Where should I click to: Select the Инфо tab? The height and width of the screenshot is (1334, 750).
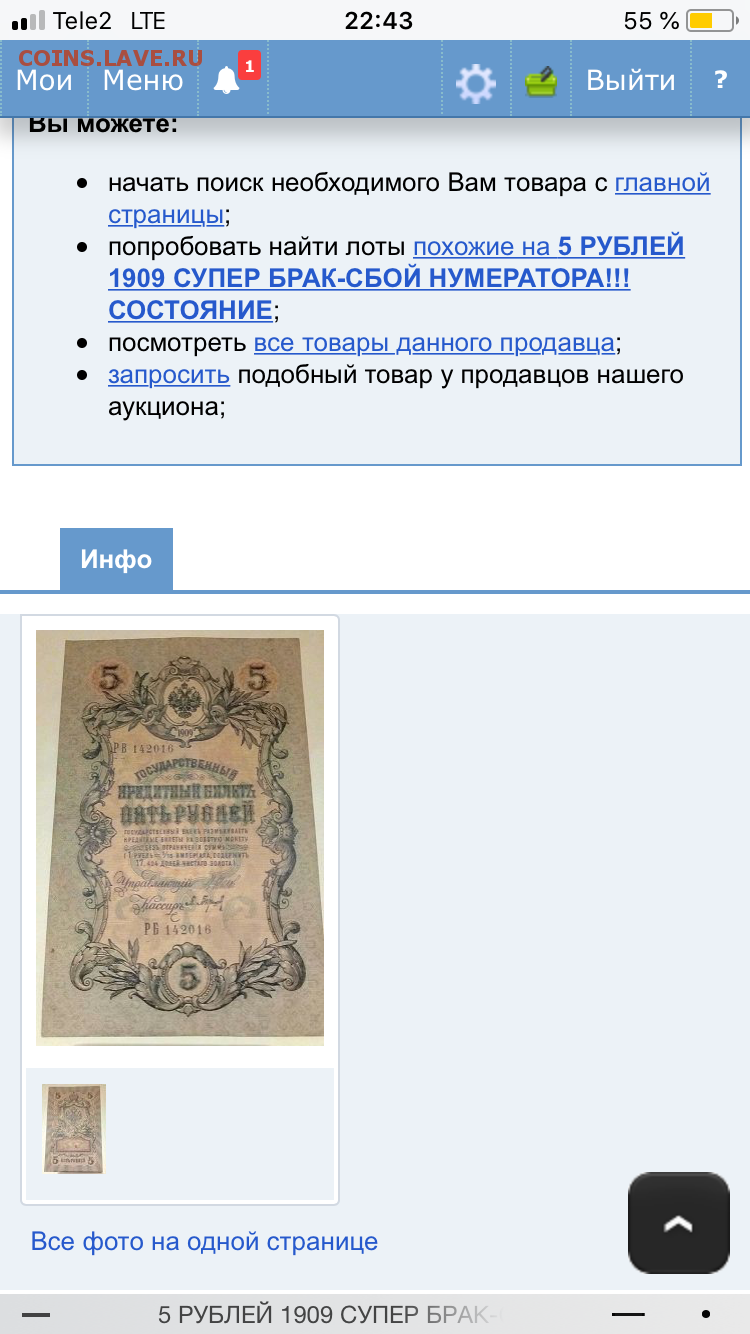(x=116, y=559)
